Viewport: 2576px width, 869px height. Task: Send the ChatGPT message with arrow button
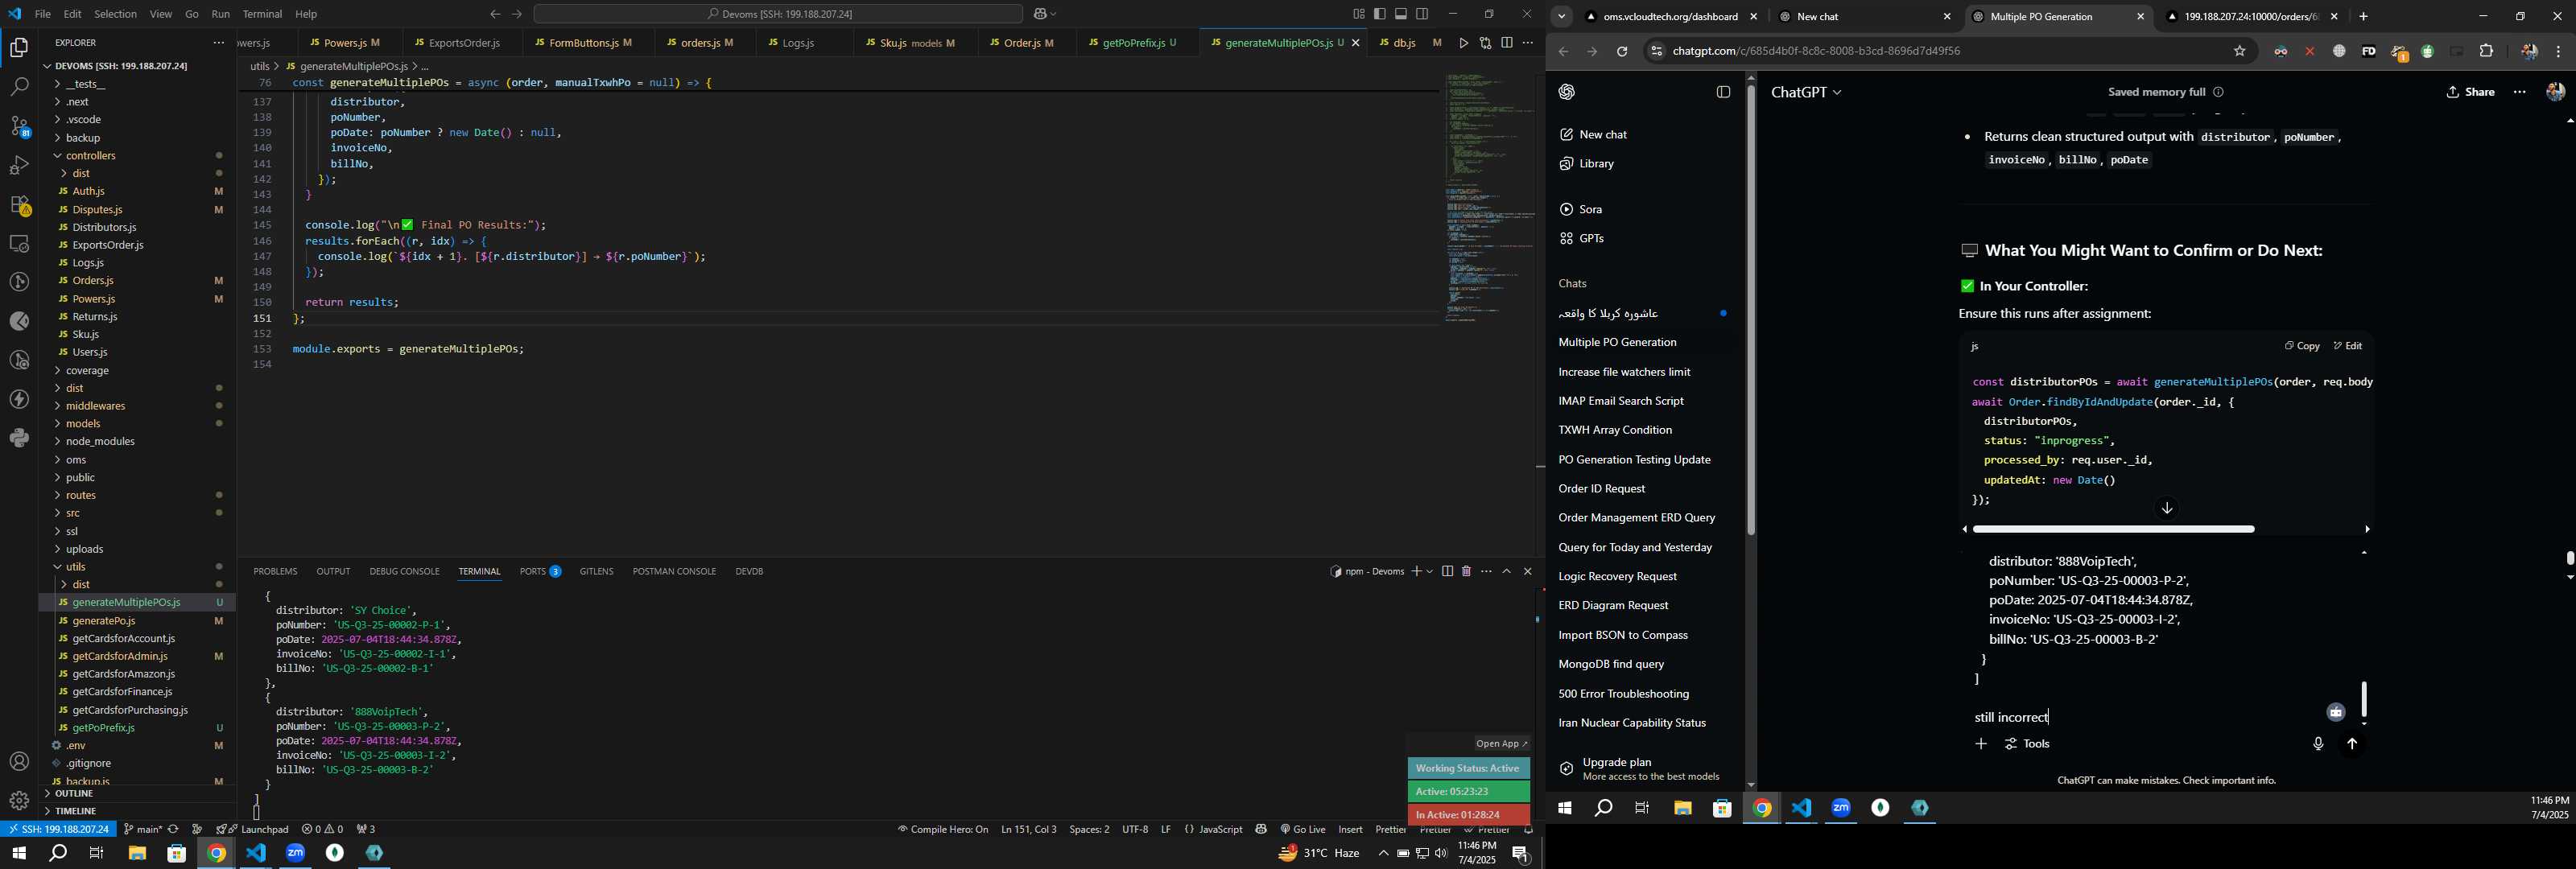[x=2352, y=744]
